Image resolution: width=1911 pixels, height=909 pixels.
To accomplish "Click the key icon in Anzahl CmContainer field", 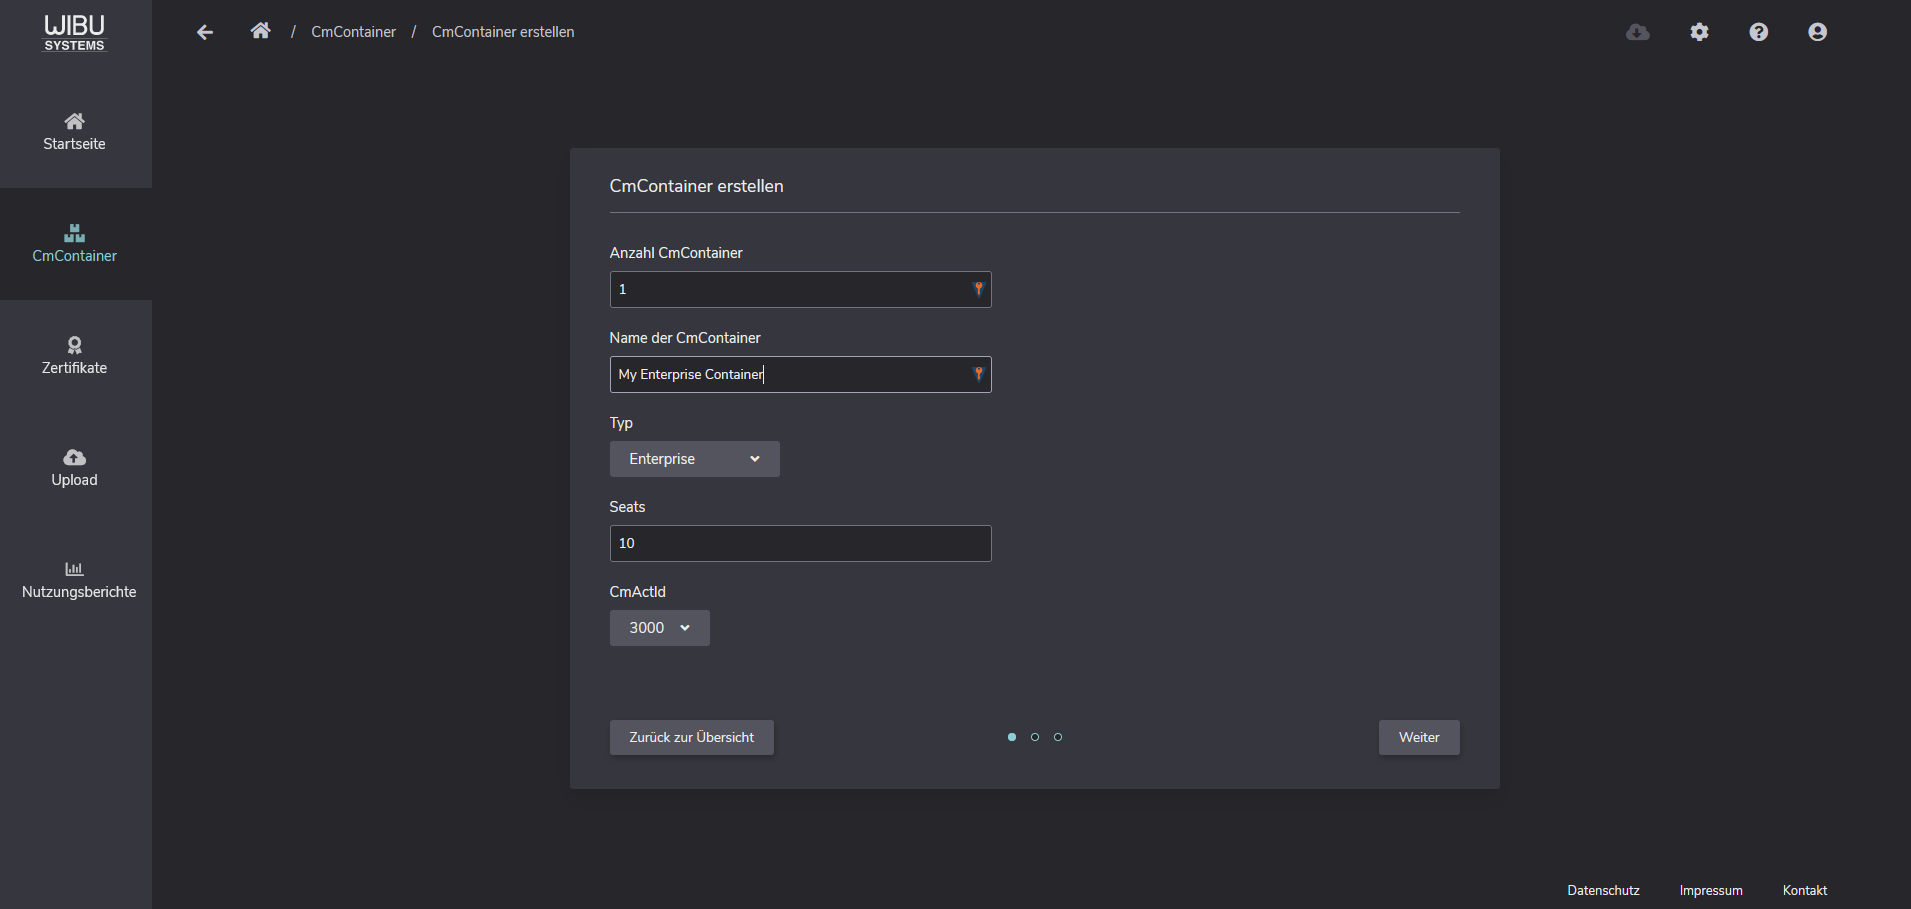I will [x=977, y=289].
